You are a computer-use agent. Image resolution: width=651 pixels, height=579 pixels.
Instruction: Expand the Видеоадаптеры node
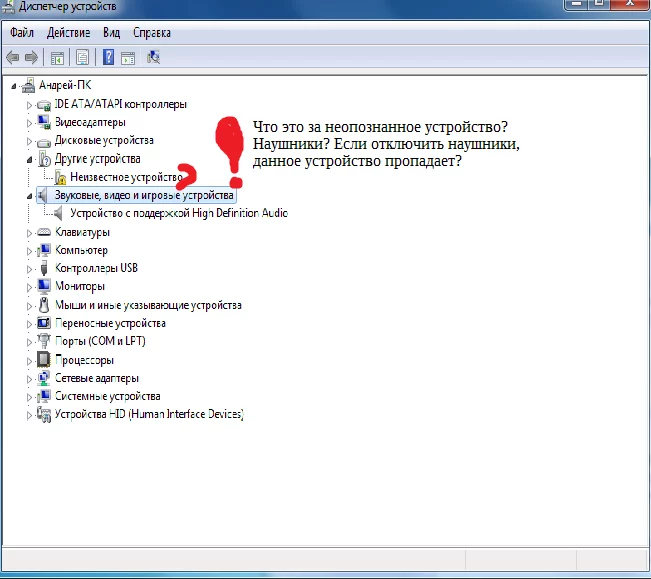[x=29, y=123]
